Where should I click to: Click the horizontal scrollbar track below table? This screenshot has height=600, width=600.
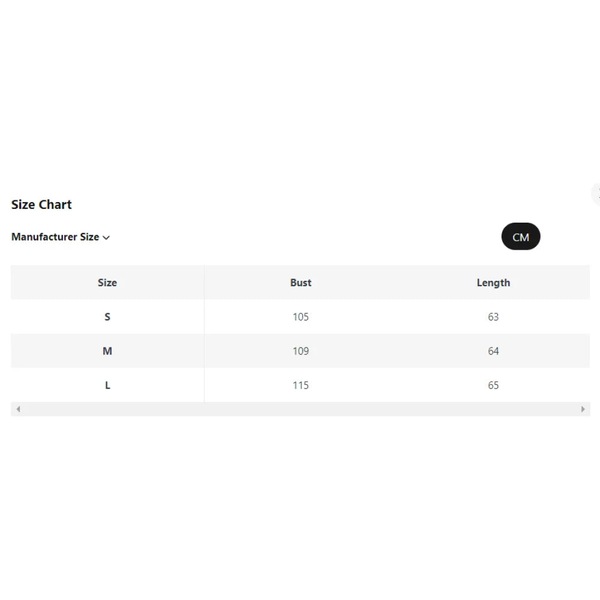point(300,409)
